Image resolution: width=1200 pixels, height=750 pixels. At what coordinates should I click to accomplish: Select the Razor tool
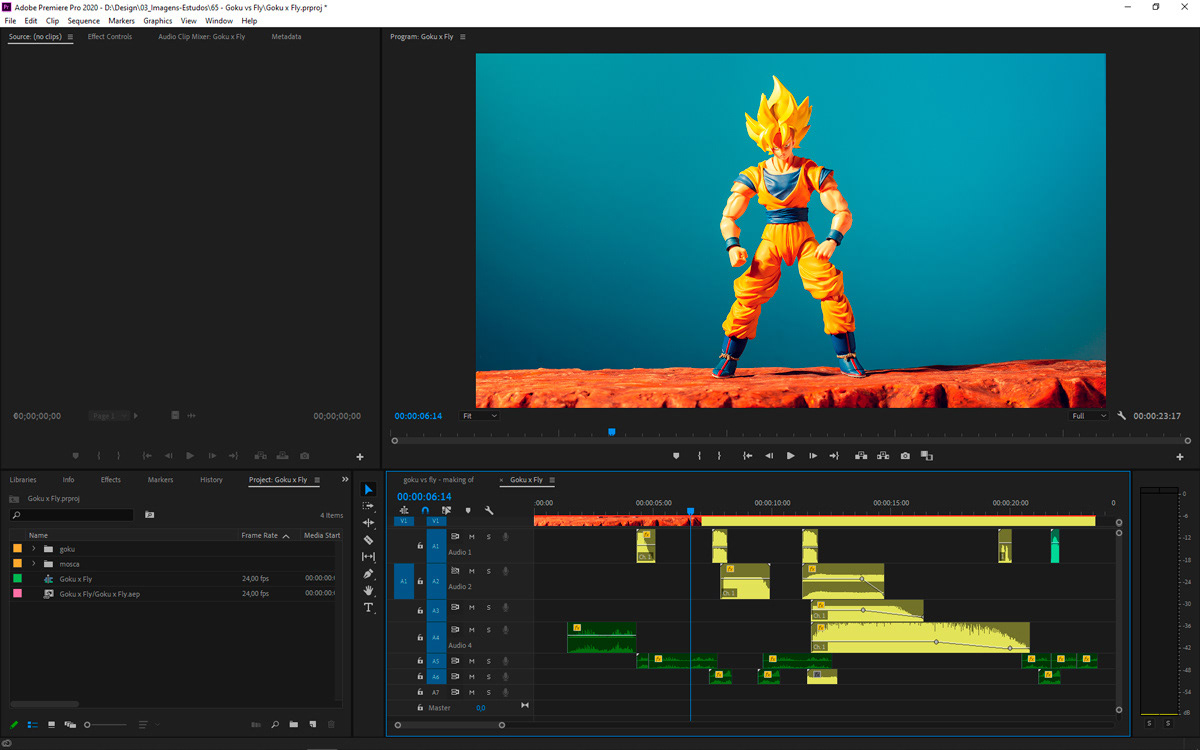[368, 540]
